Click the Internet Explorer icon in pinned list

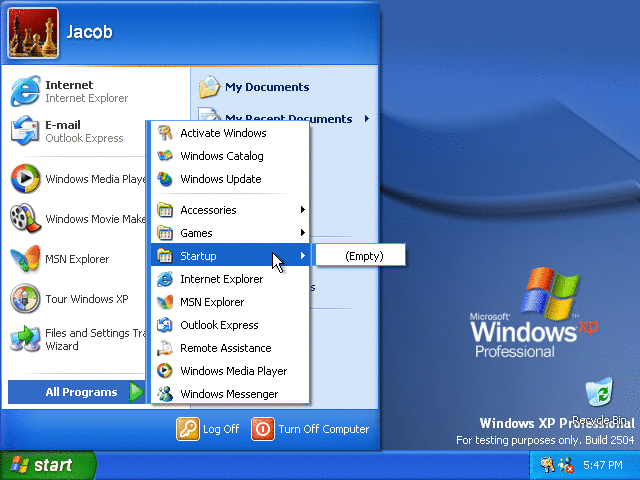(25, 91)
